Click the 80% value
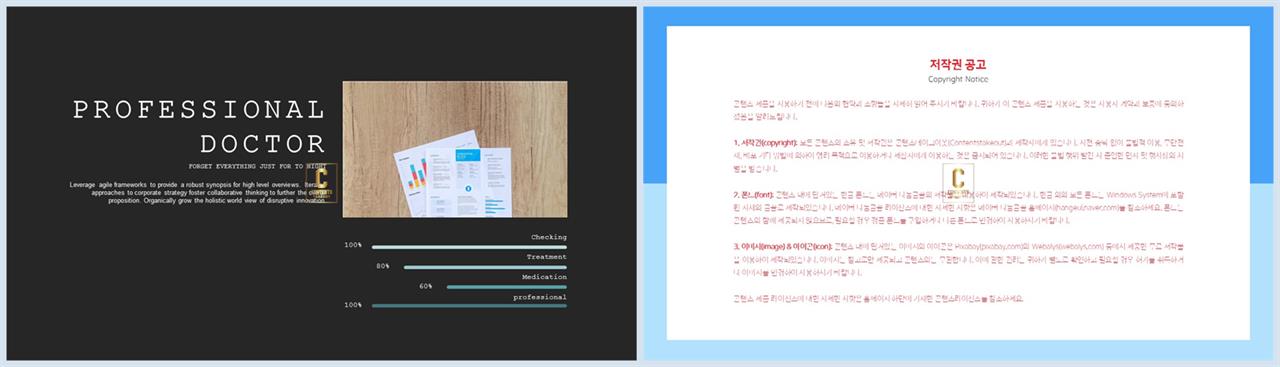This screenshot has width=1280, height=367. (383, 266)
